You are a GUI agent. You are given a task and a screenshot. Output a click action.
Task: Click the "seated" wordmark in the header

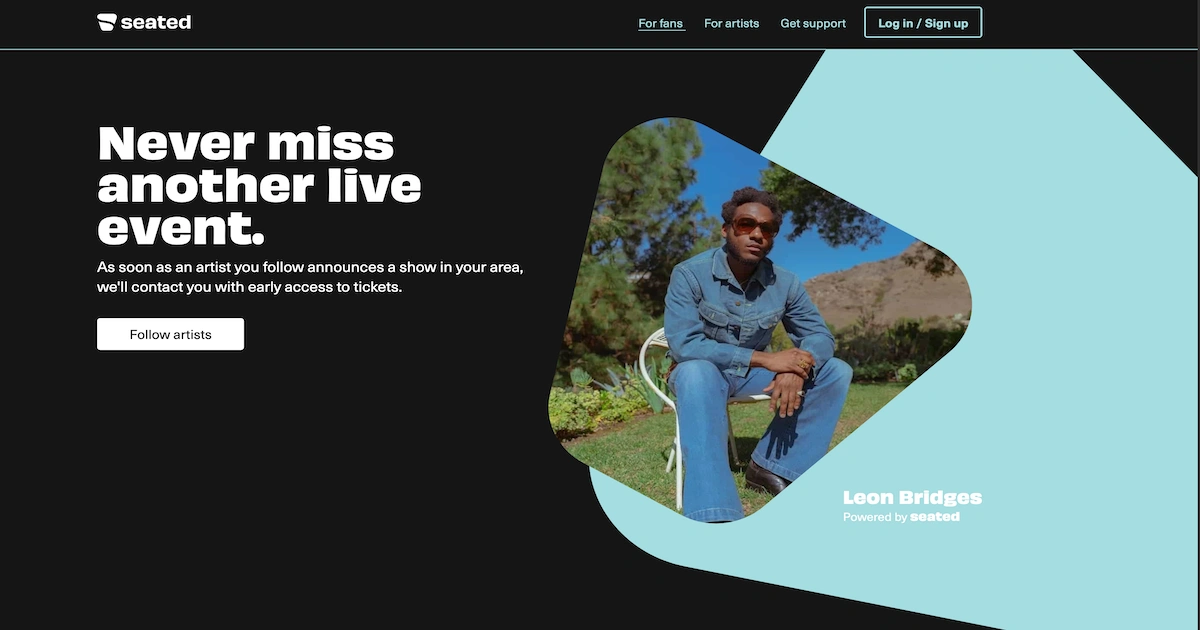coord(156,22)
